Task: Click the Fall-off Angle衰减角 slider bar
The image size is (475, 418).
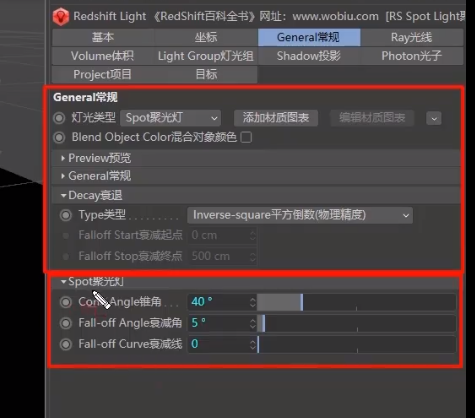Action: tap(356, 323)
